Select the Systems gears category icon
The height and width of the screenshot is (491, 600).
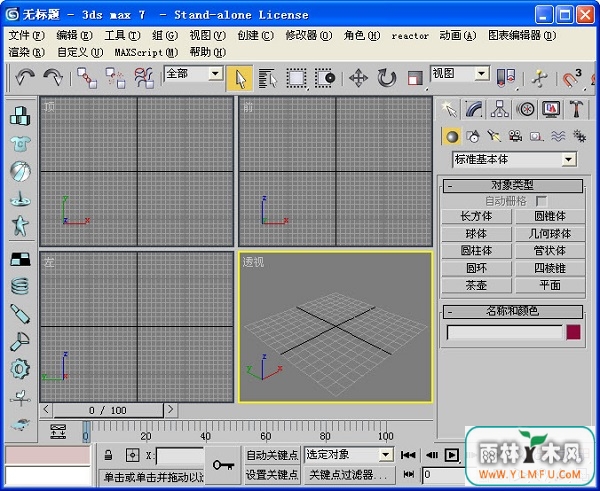579,136
